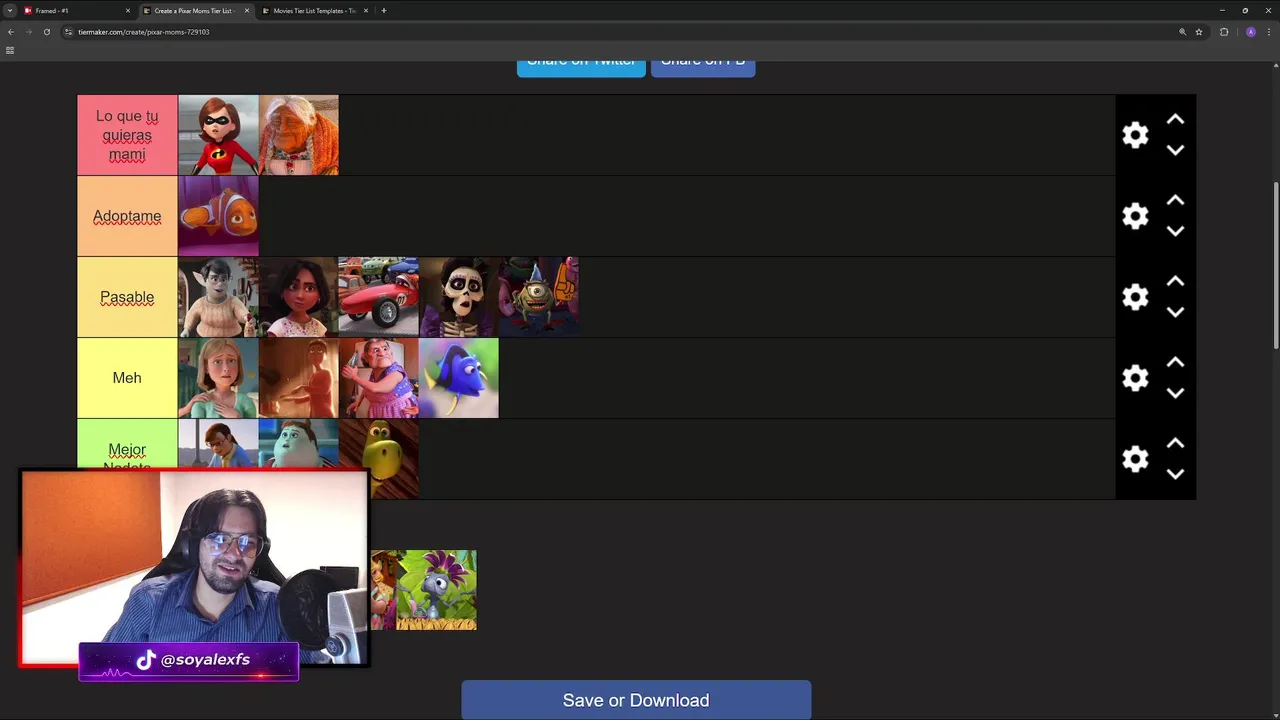The width and height of the screenshot is (1280, 720).
Task: Select the orange Adoptame tier label
Action: pyautogui.click(x=127, y=216)
